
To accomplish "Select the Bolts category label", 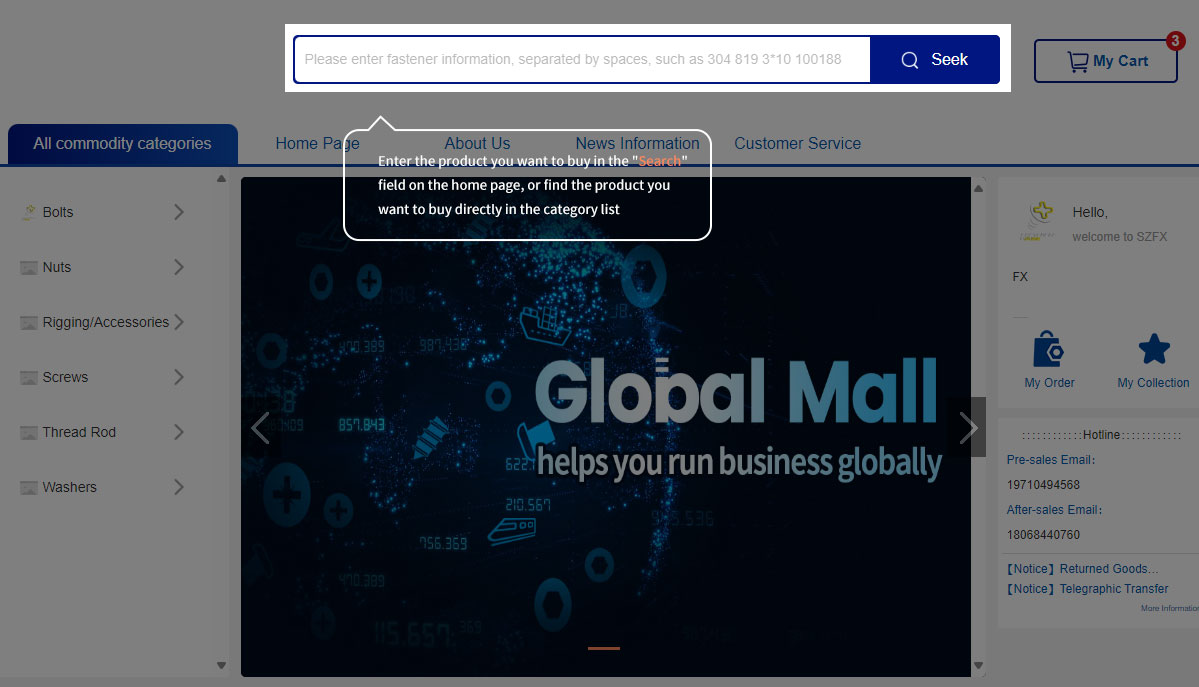I will (x=58, y=212).
